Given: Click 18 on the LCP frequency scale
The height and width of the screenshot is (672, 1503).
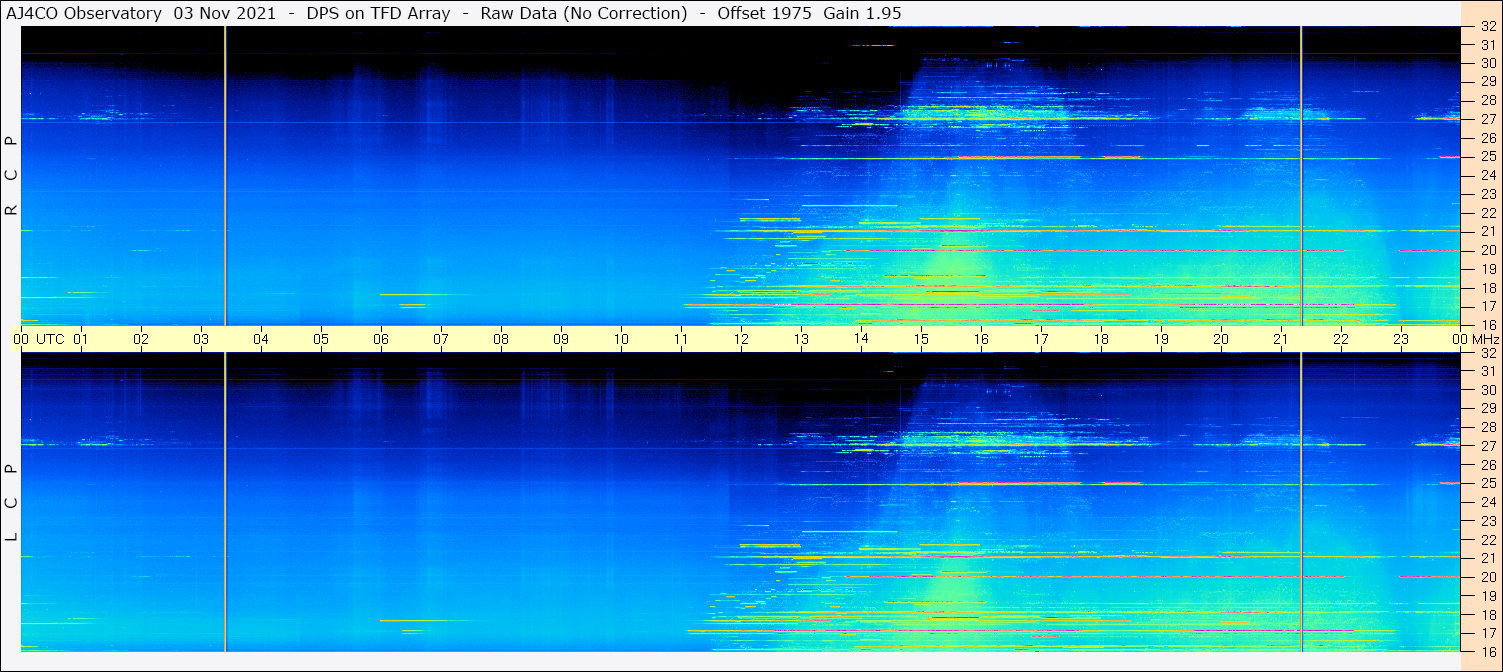Looking at the screenshot, I should click(x=1487, y=614).
